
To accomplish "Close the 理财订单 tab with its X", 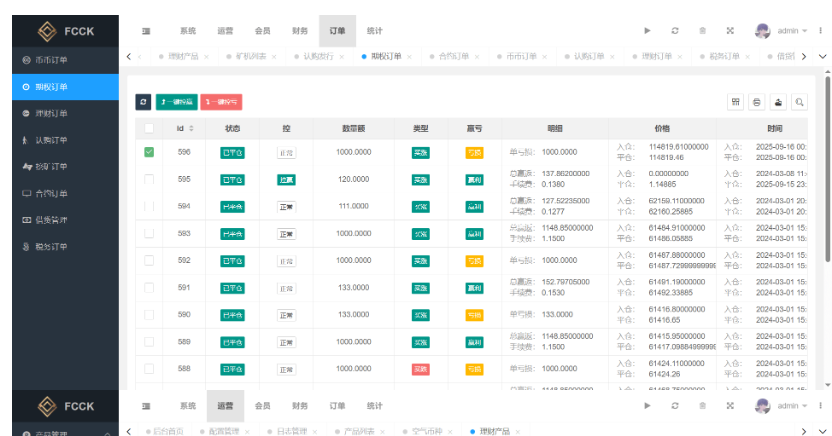I will pyautogui.click(x=680, y=57).
